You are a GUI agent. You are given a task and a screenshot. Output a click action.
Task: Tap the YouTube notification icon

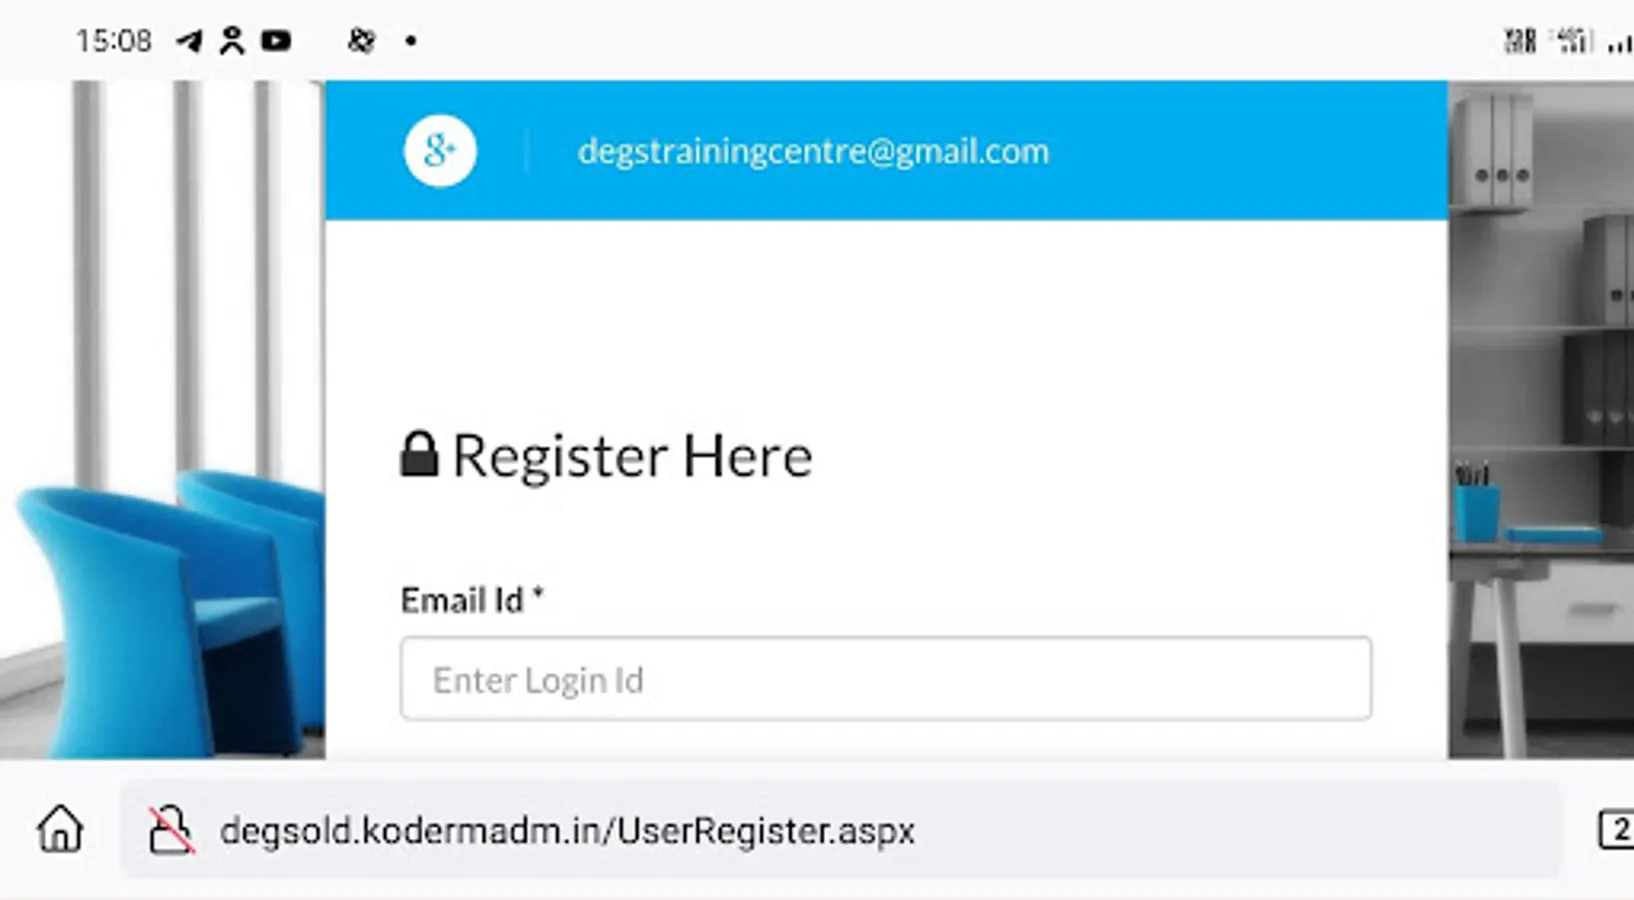click(276, 41)
